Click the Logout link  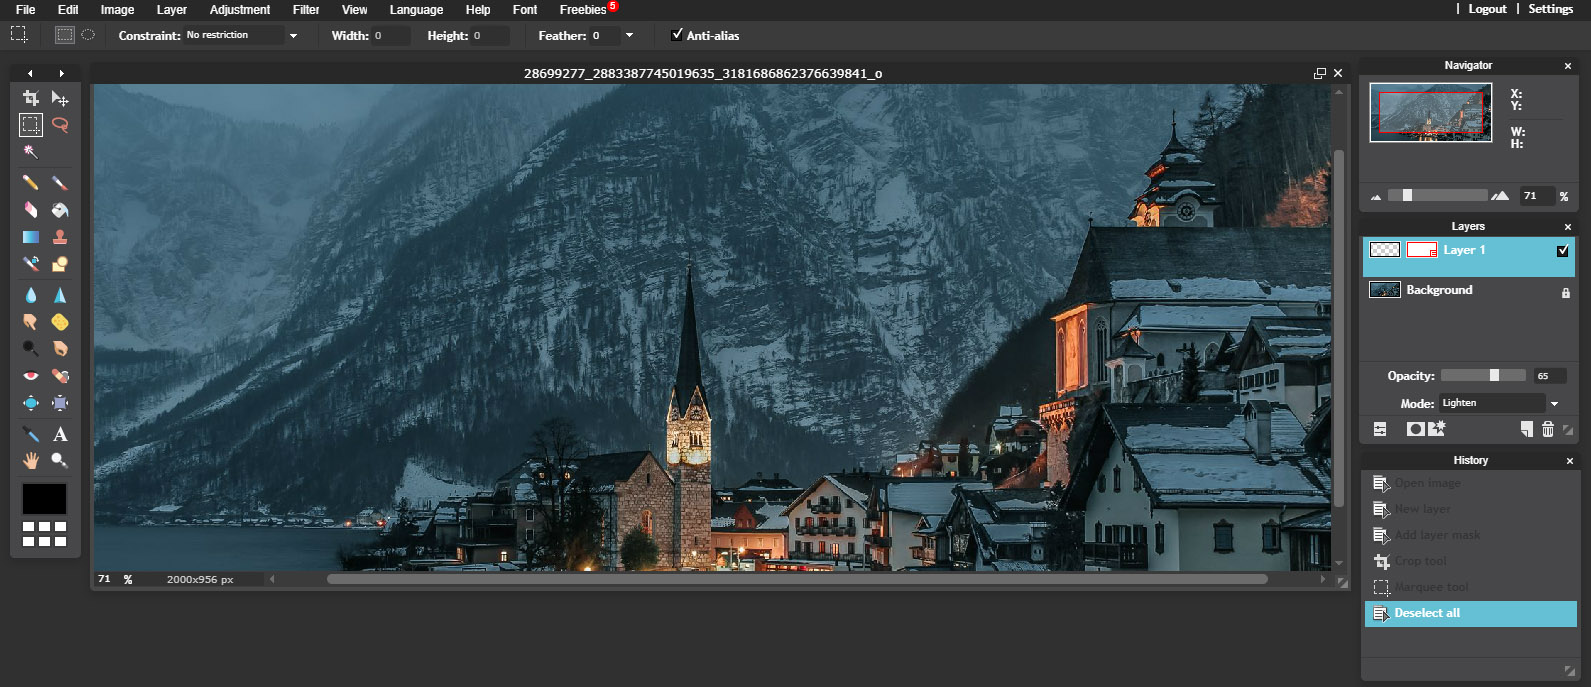coord(1486,9)
